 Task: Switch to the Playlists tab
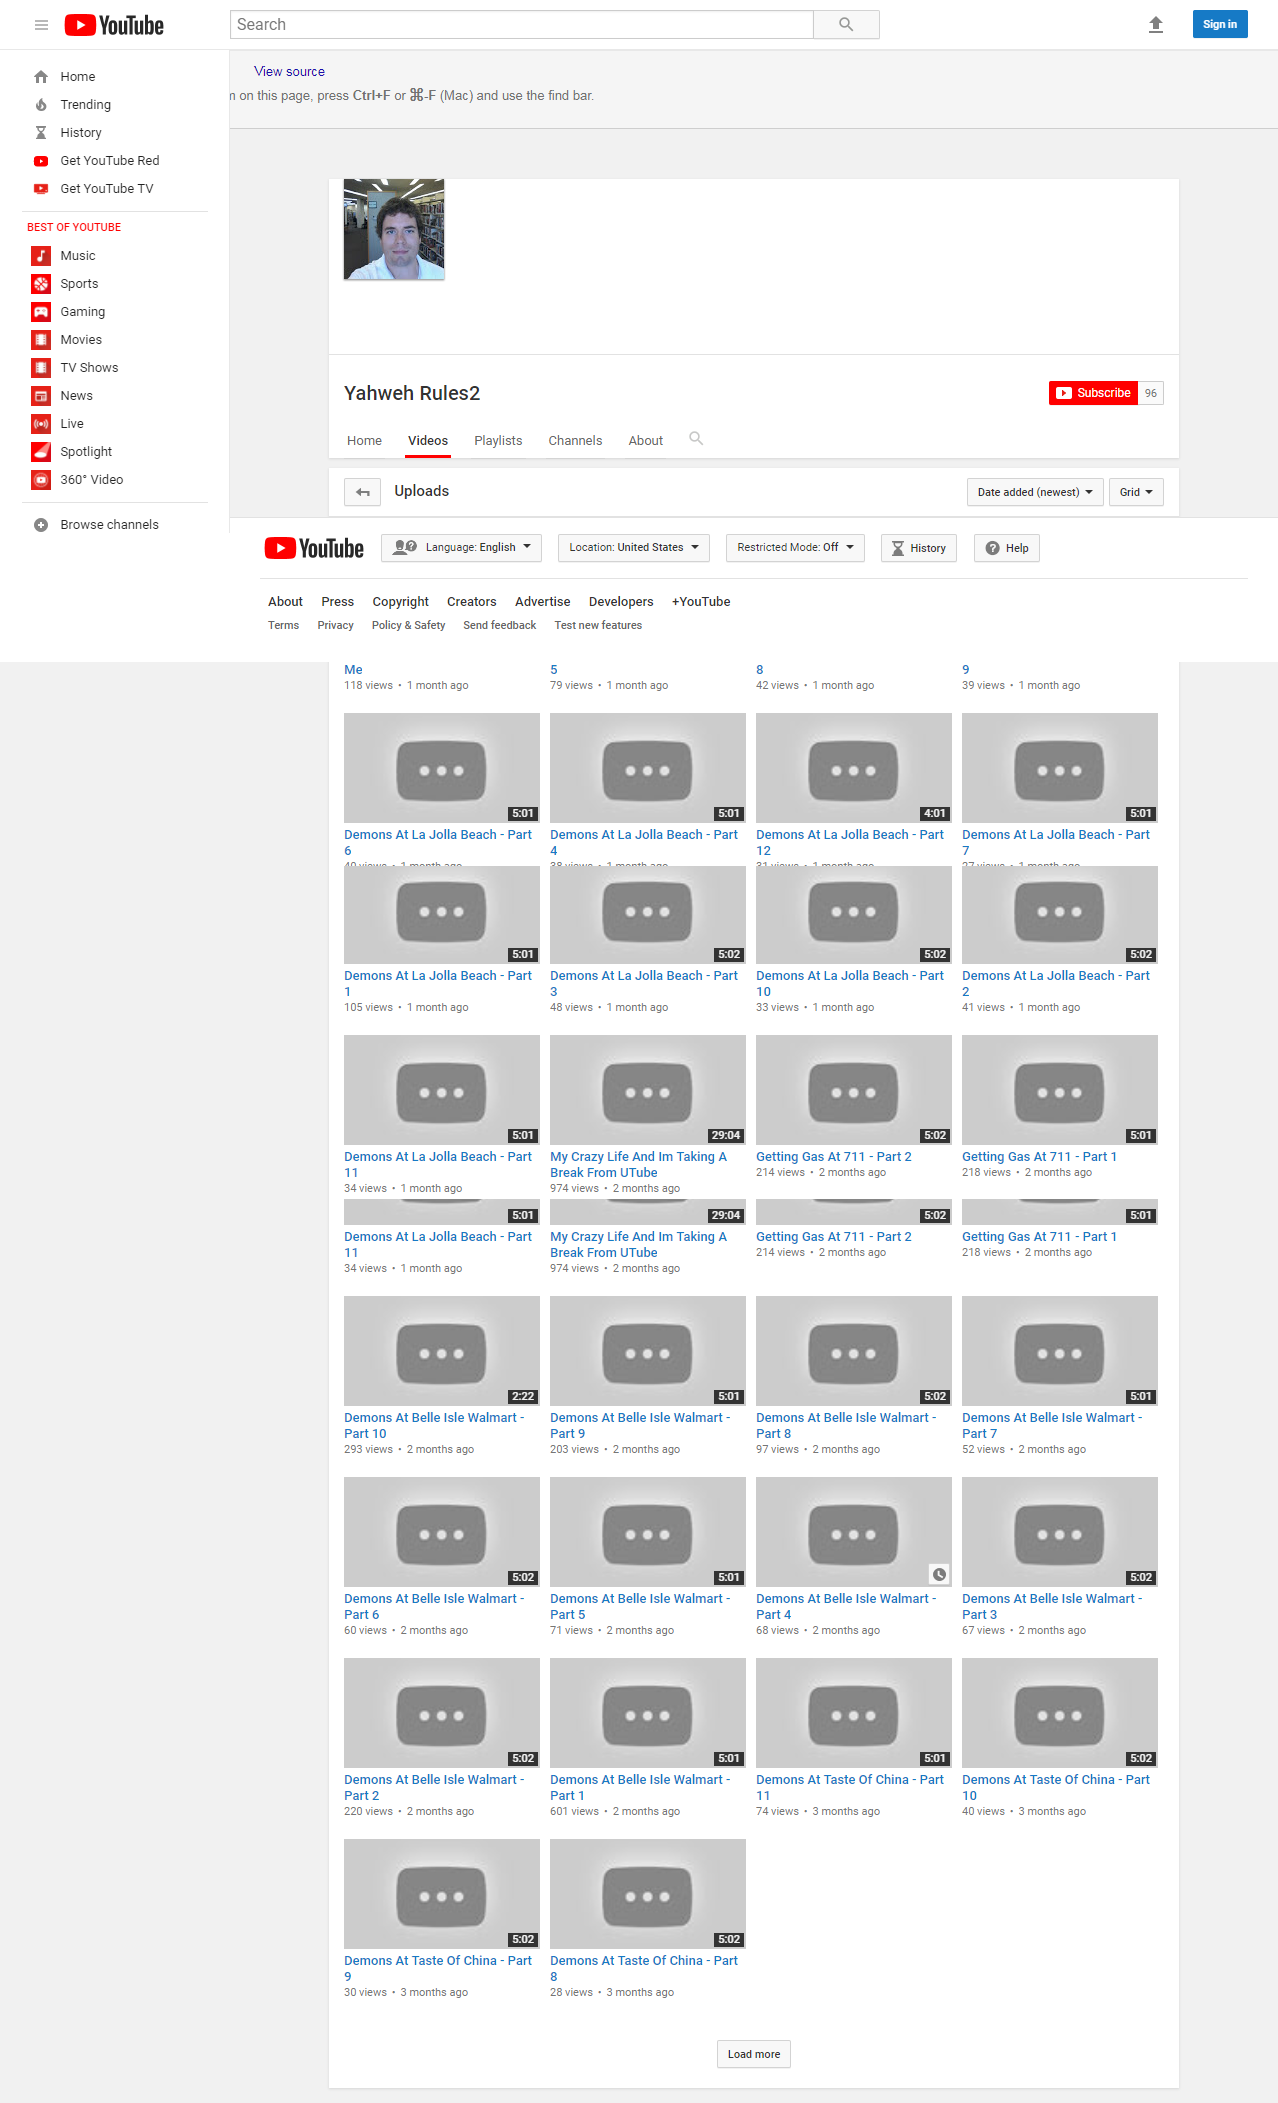pyautogui.click(x=498, y=441)
